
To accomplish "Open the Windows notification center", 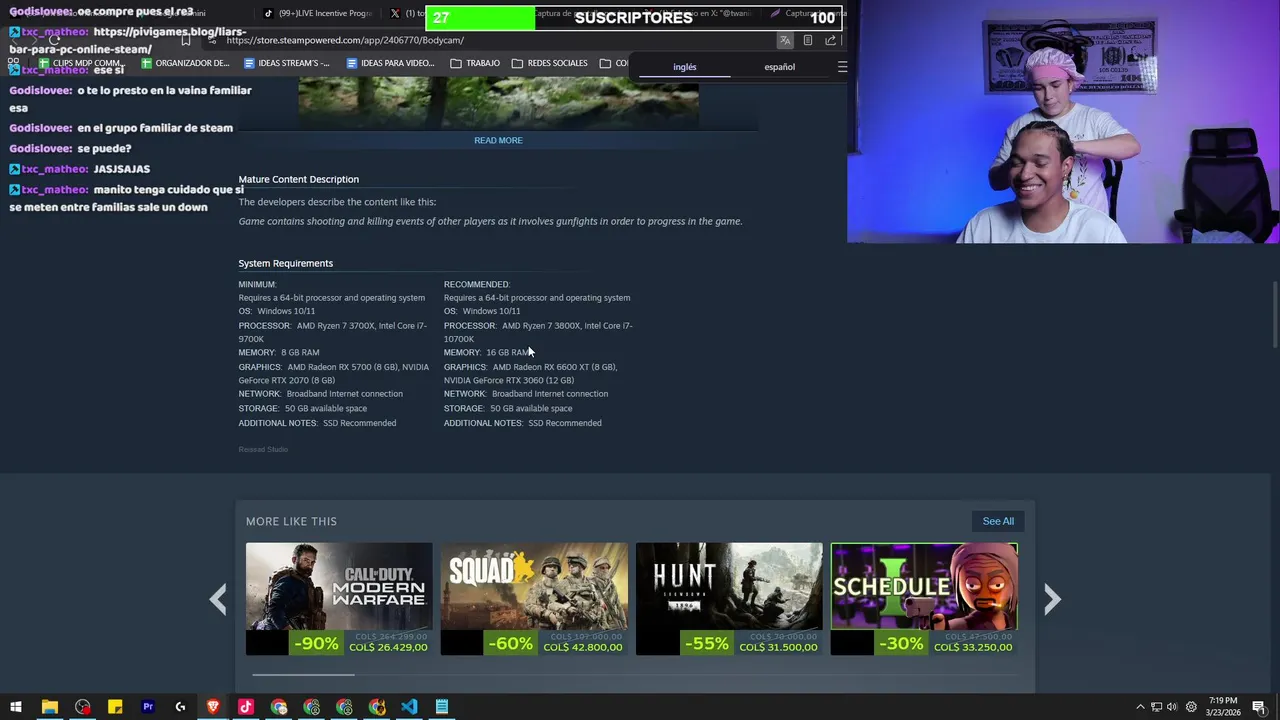I will click(1259, 707).
